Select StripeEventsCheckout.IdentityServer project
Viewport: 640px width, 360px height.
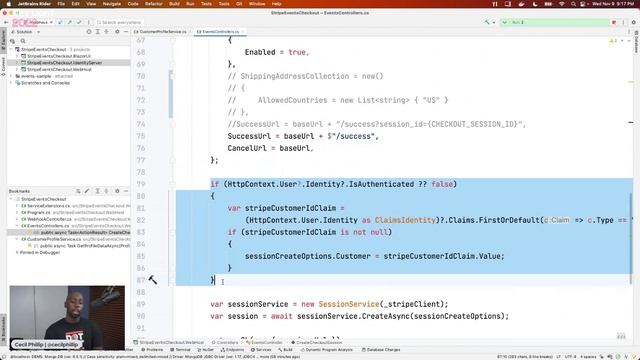[x=68, y=63]
